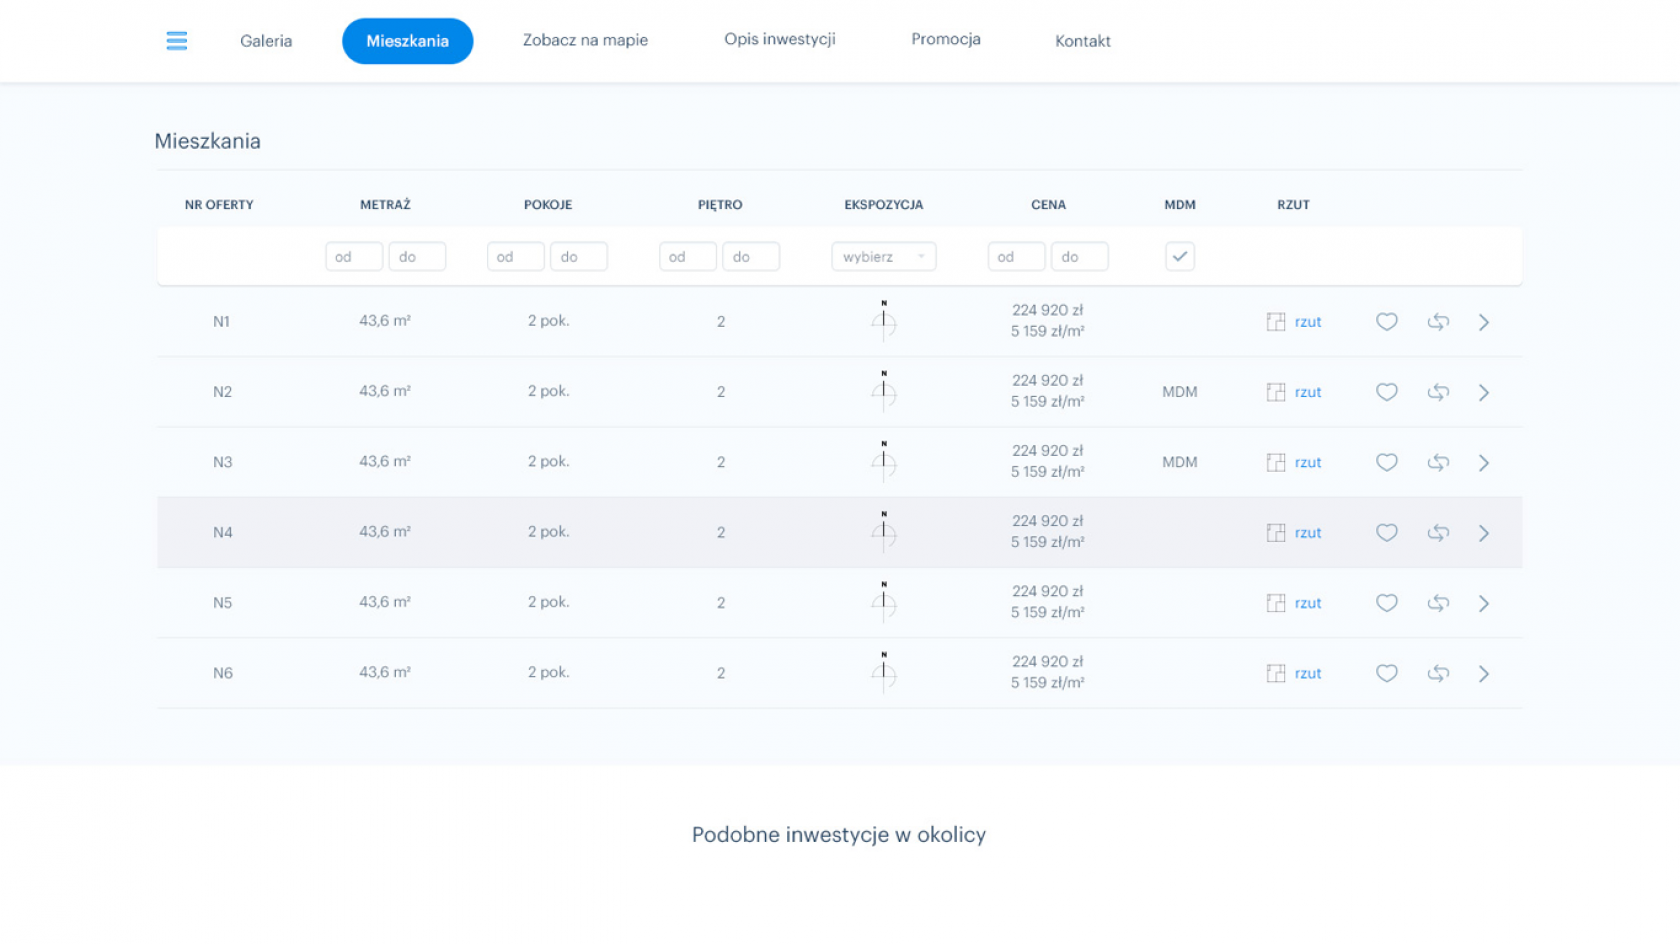Image resolution: width=1680 pixels, height=944 pixels.
Task: Expand the Ekspozycja 'wybierz' dropdown
Action: coord(883,257)
